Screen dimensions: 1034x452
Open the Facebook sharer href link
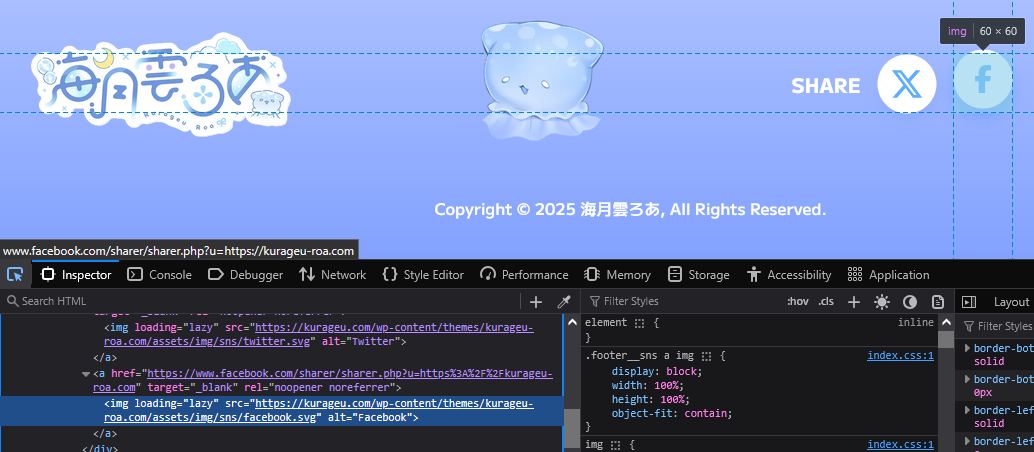[348, 380]
